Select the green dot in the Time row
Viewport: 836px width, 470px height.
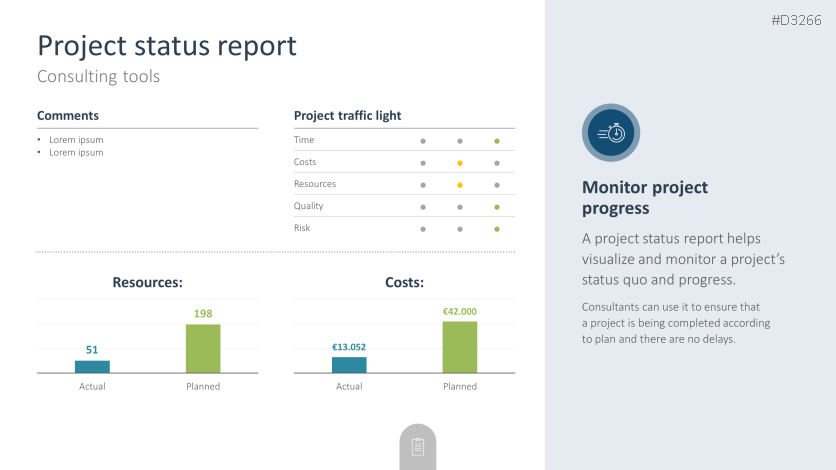pos(497,141)
